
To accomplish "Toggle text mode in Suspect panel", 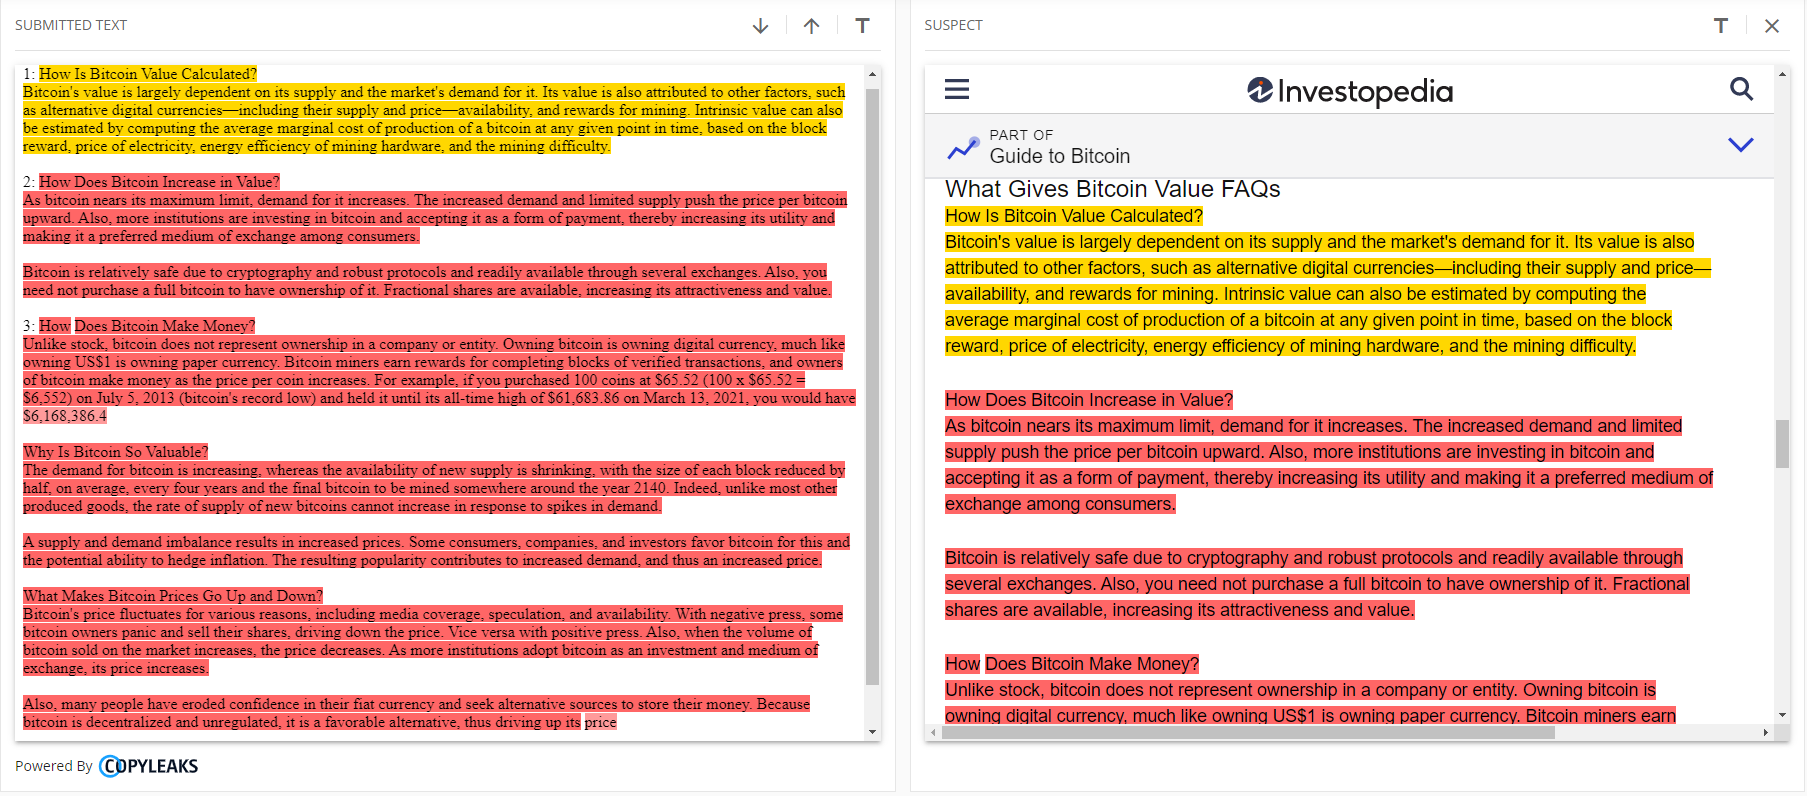I will (1720, 26).
